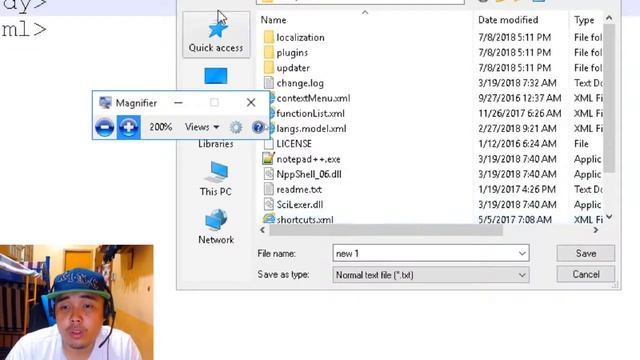The width and height of the screenshot is (640, 360).
Task: Select This PC in the sidebar
Action: tap(216, 178)
